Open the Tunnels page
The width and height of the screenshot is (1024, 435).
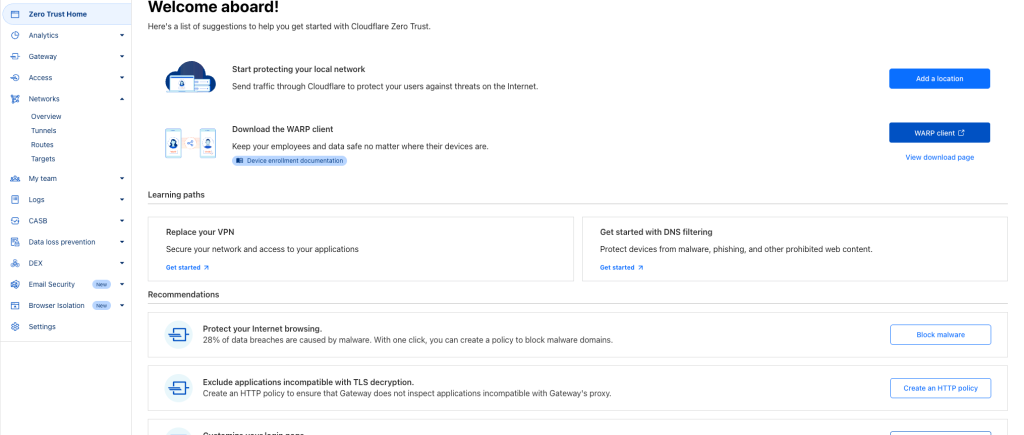[44, 131]
